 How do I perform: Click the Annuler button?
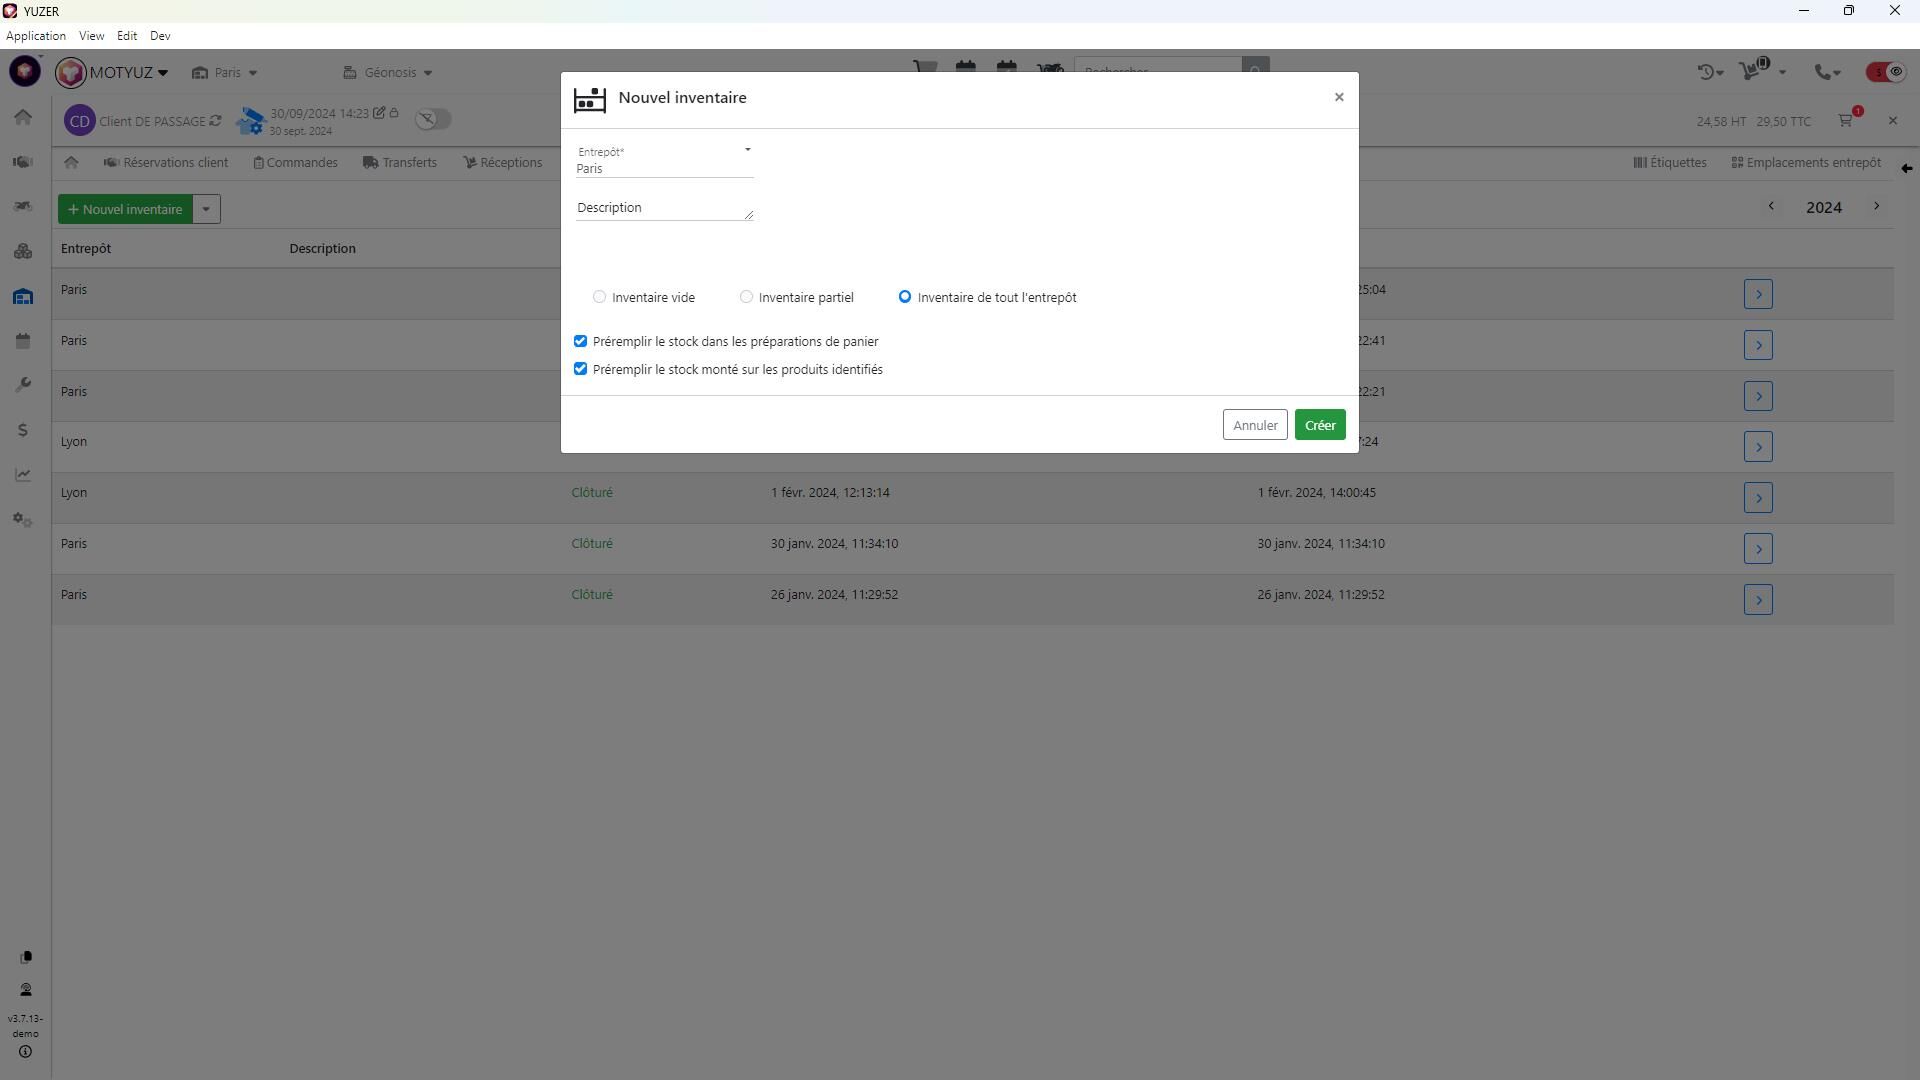tap(1254, 426)
